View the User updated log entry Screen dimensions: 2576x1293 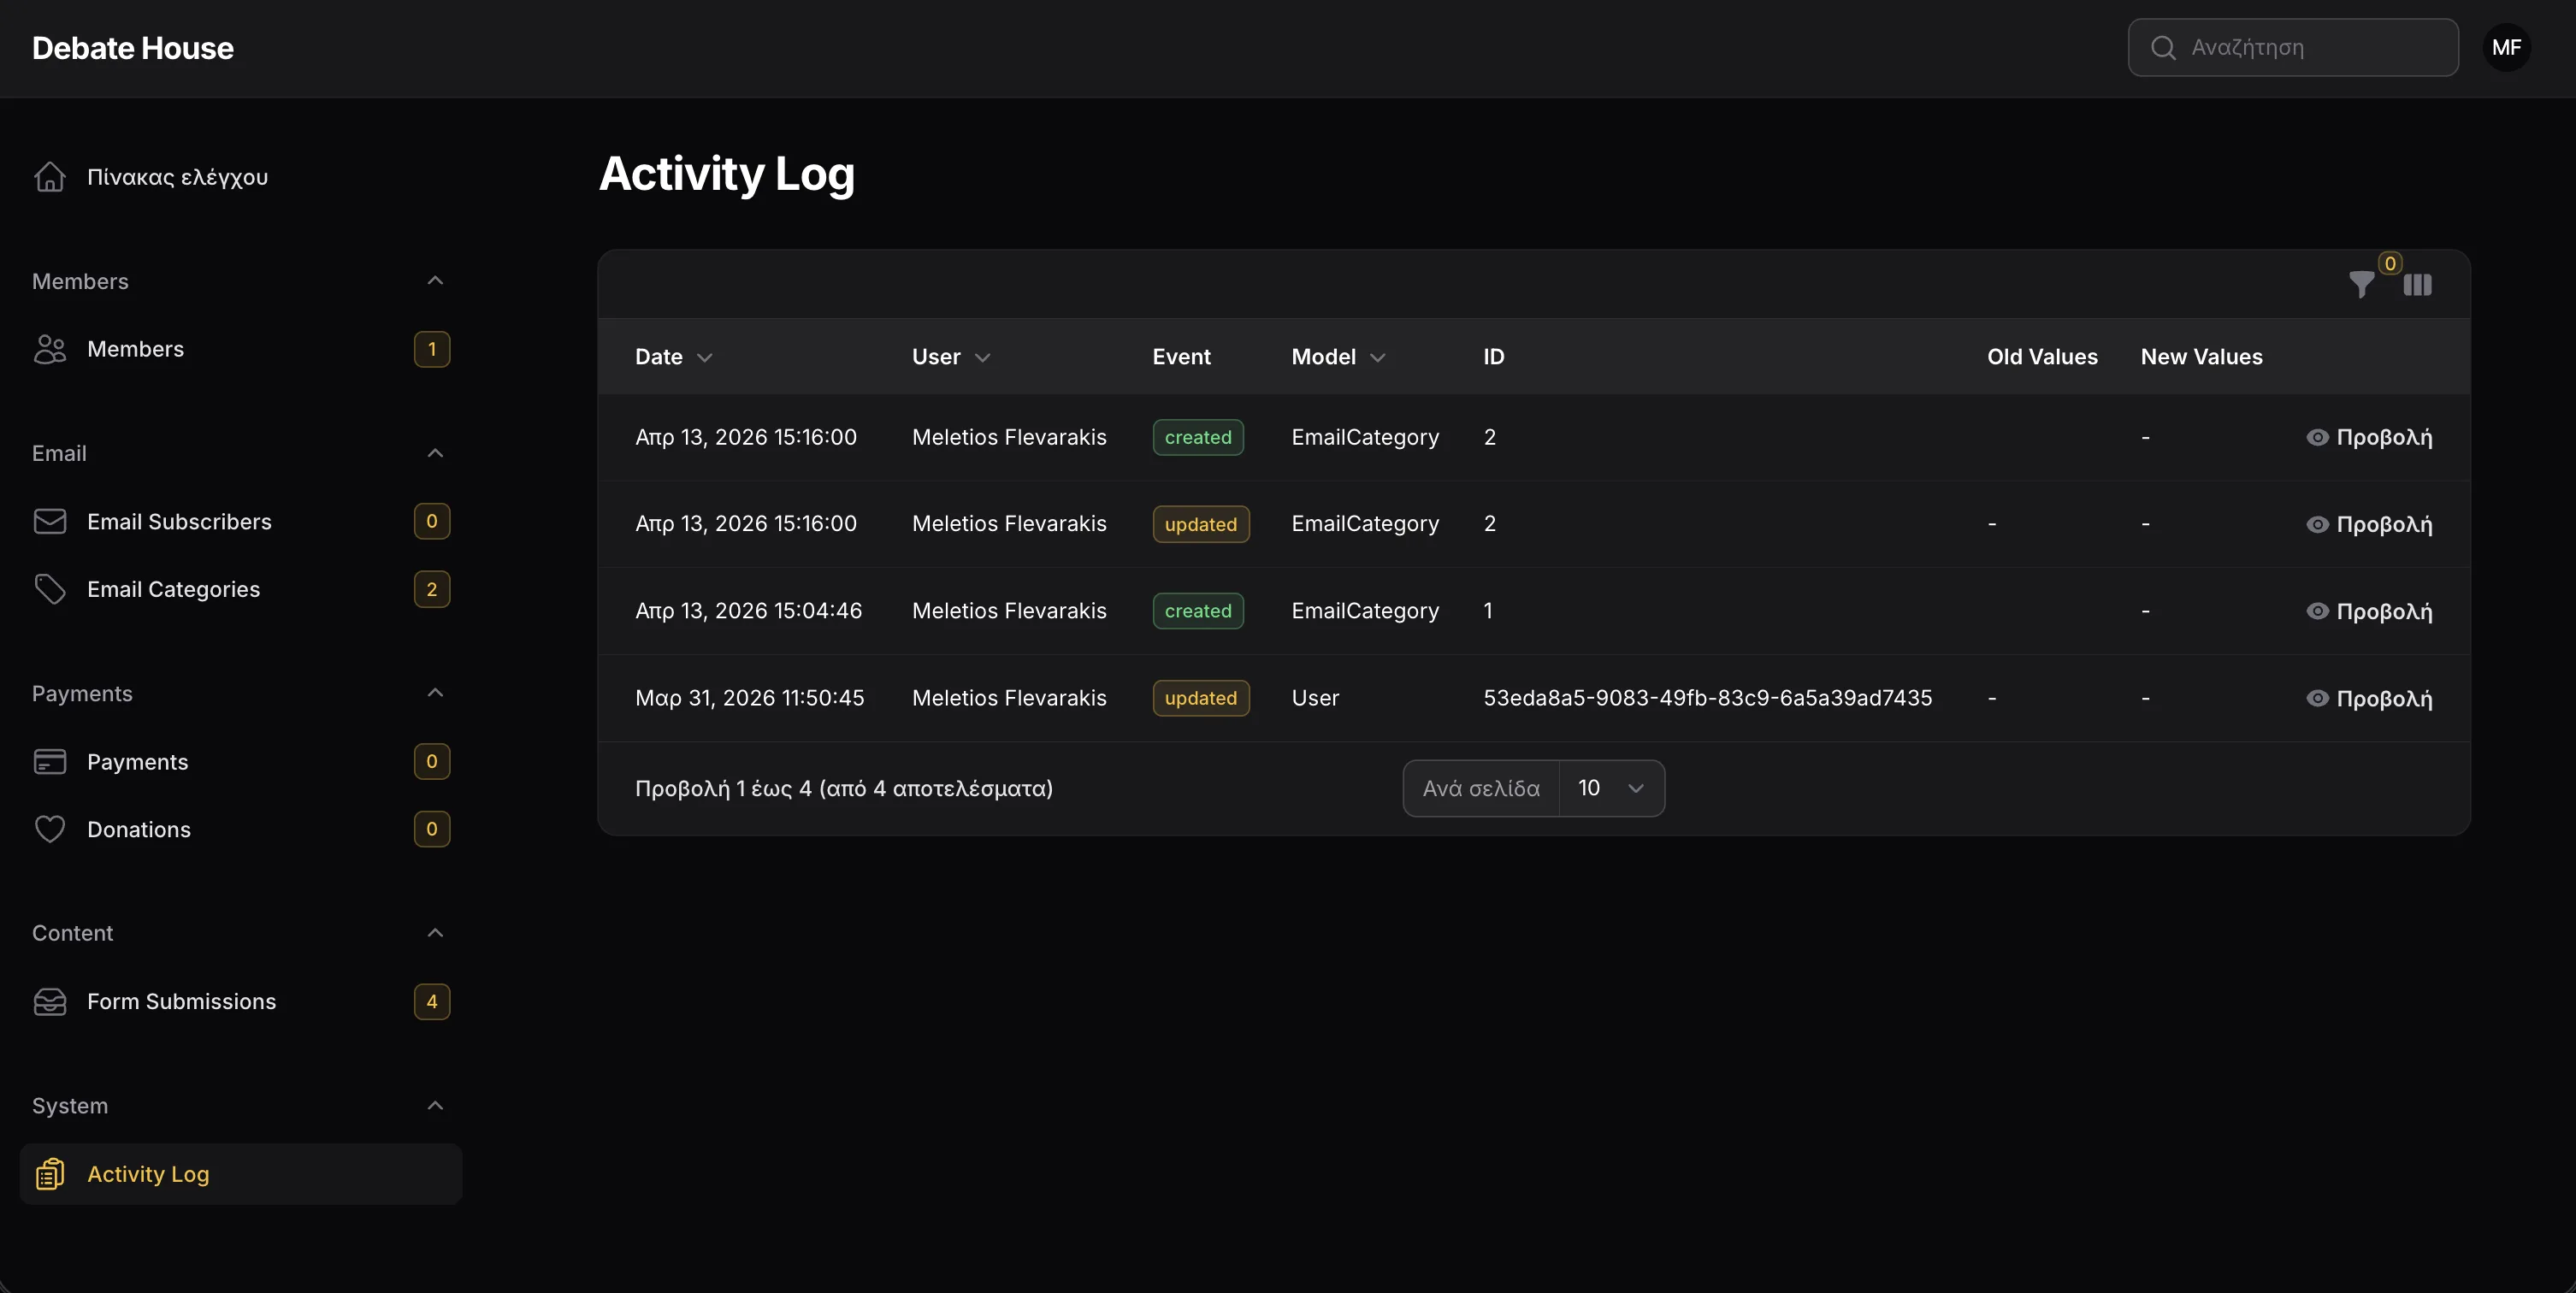click(2369, 698)
